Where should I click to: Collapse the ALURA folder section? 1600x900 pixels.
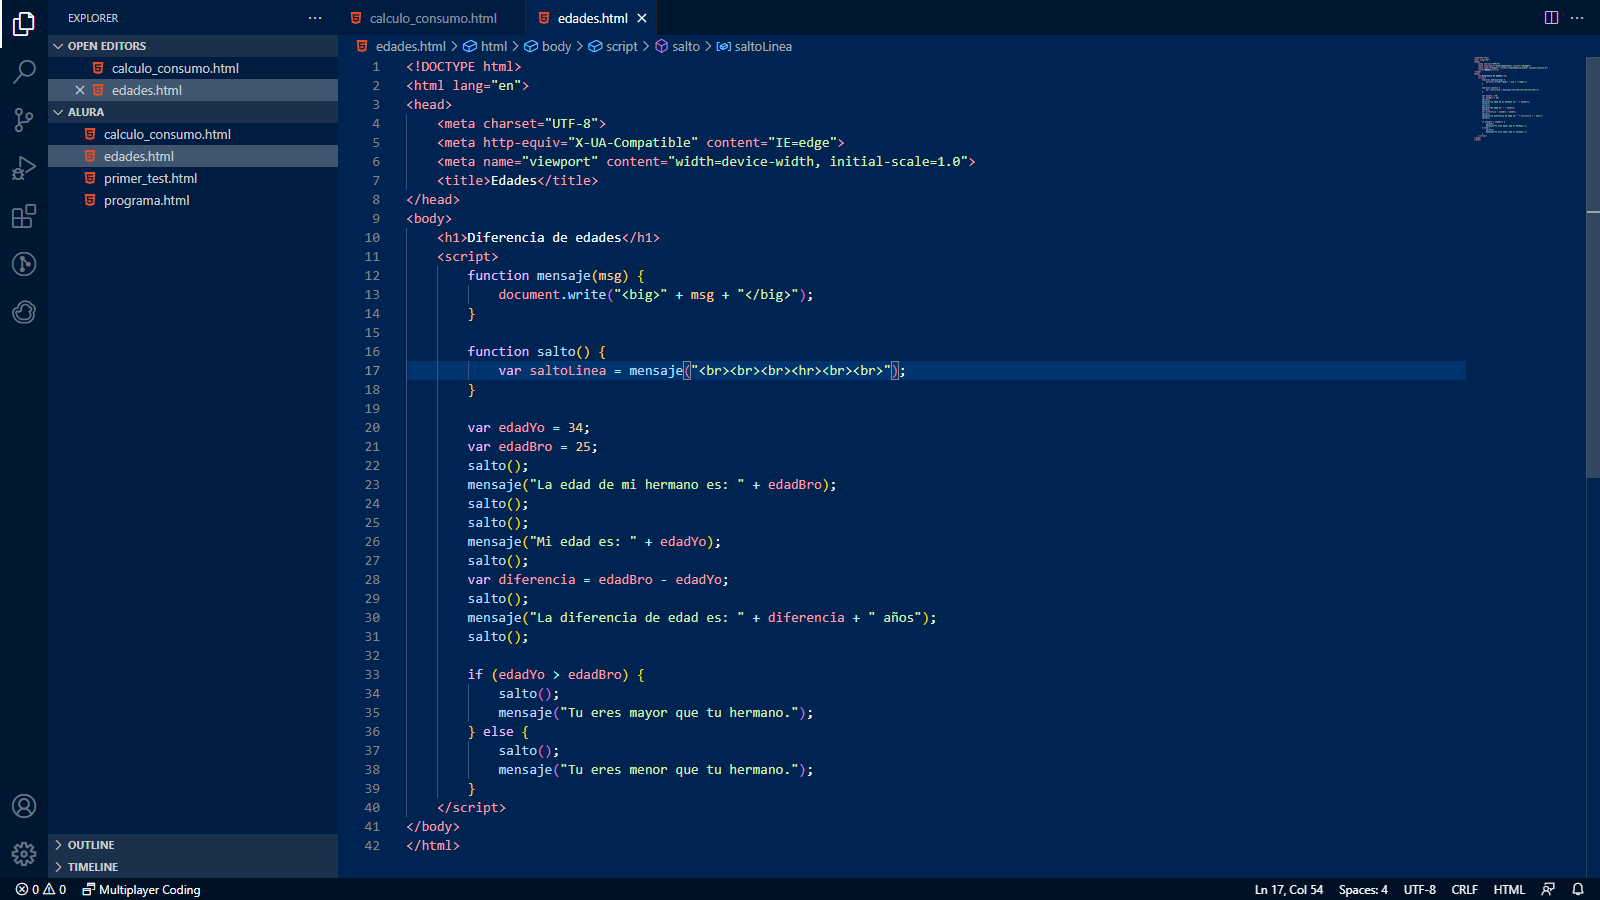click(x=193, y=112)
